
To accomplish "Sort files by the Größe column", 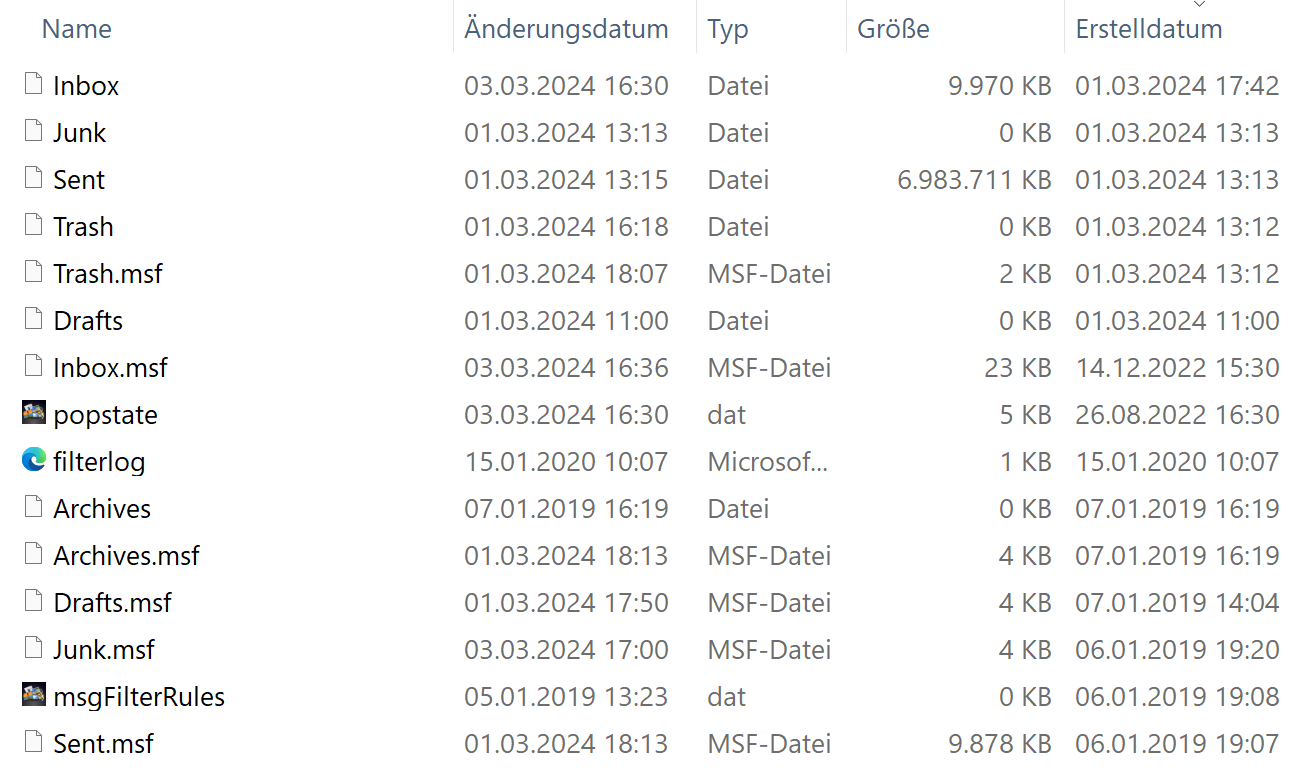I will (x=893, y=29).
